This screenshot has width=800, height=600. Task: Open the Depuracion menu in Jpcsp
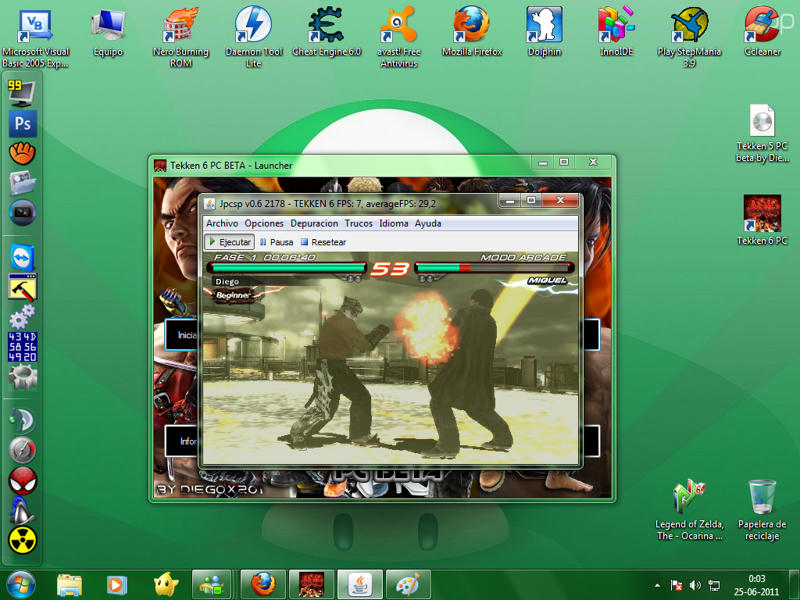tap(314, 223)
